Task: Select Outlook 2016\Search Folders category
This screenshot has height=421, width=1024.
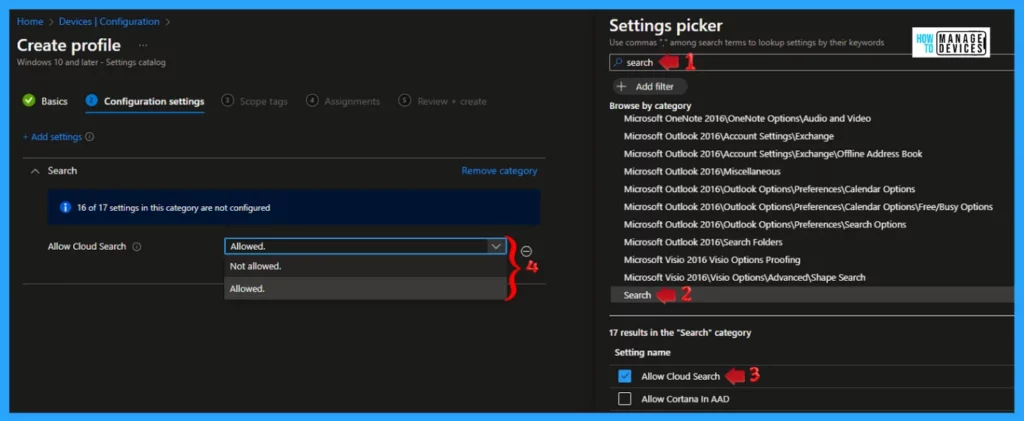Action: click(703, 242)
